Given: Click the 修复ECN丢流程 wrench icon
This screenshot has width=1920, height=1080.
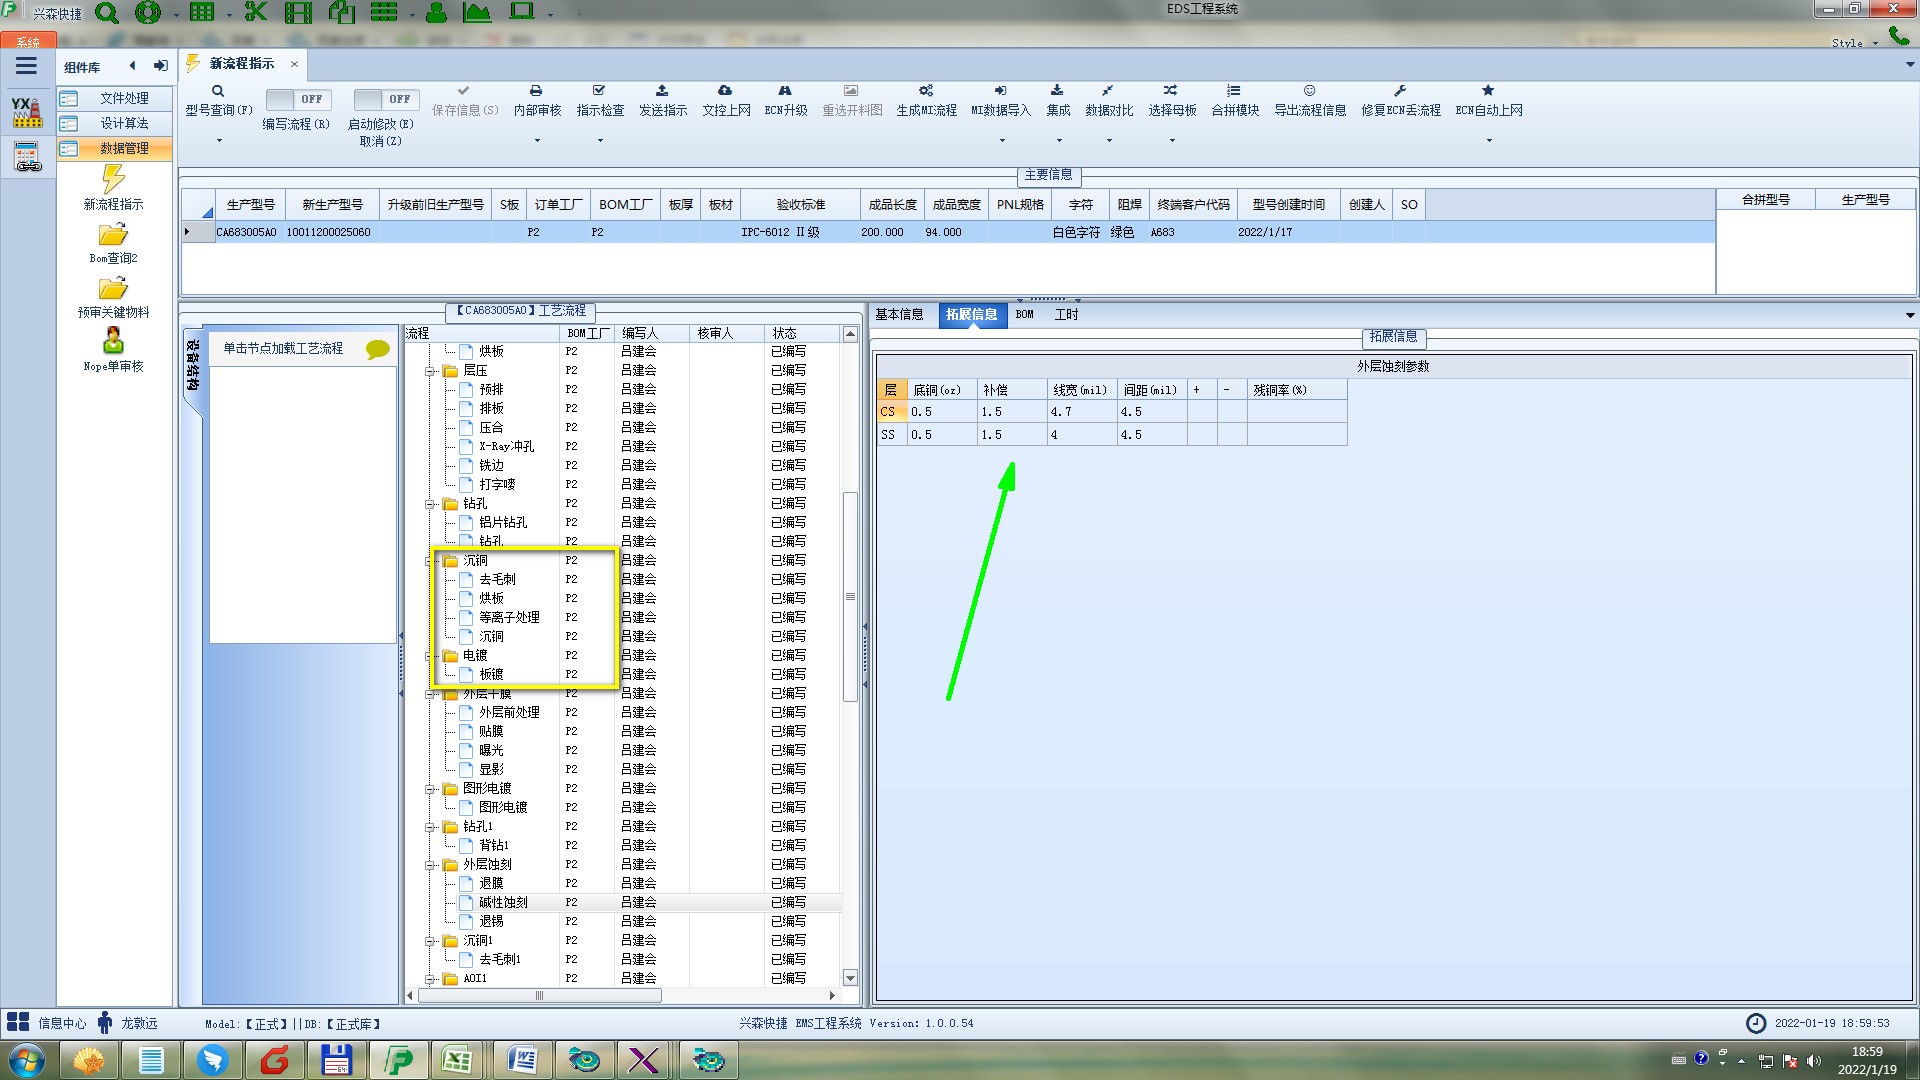Looking at the screenshot, I should 1400,91.
